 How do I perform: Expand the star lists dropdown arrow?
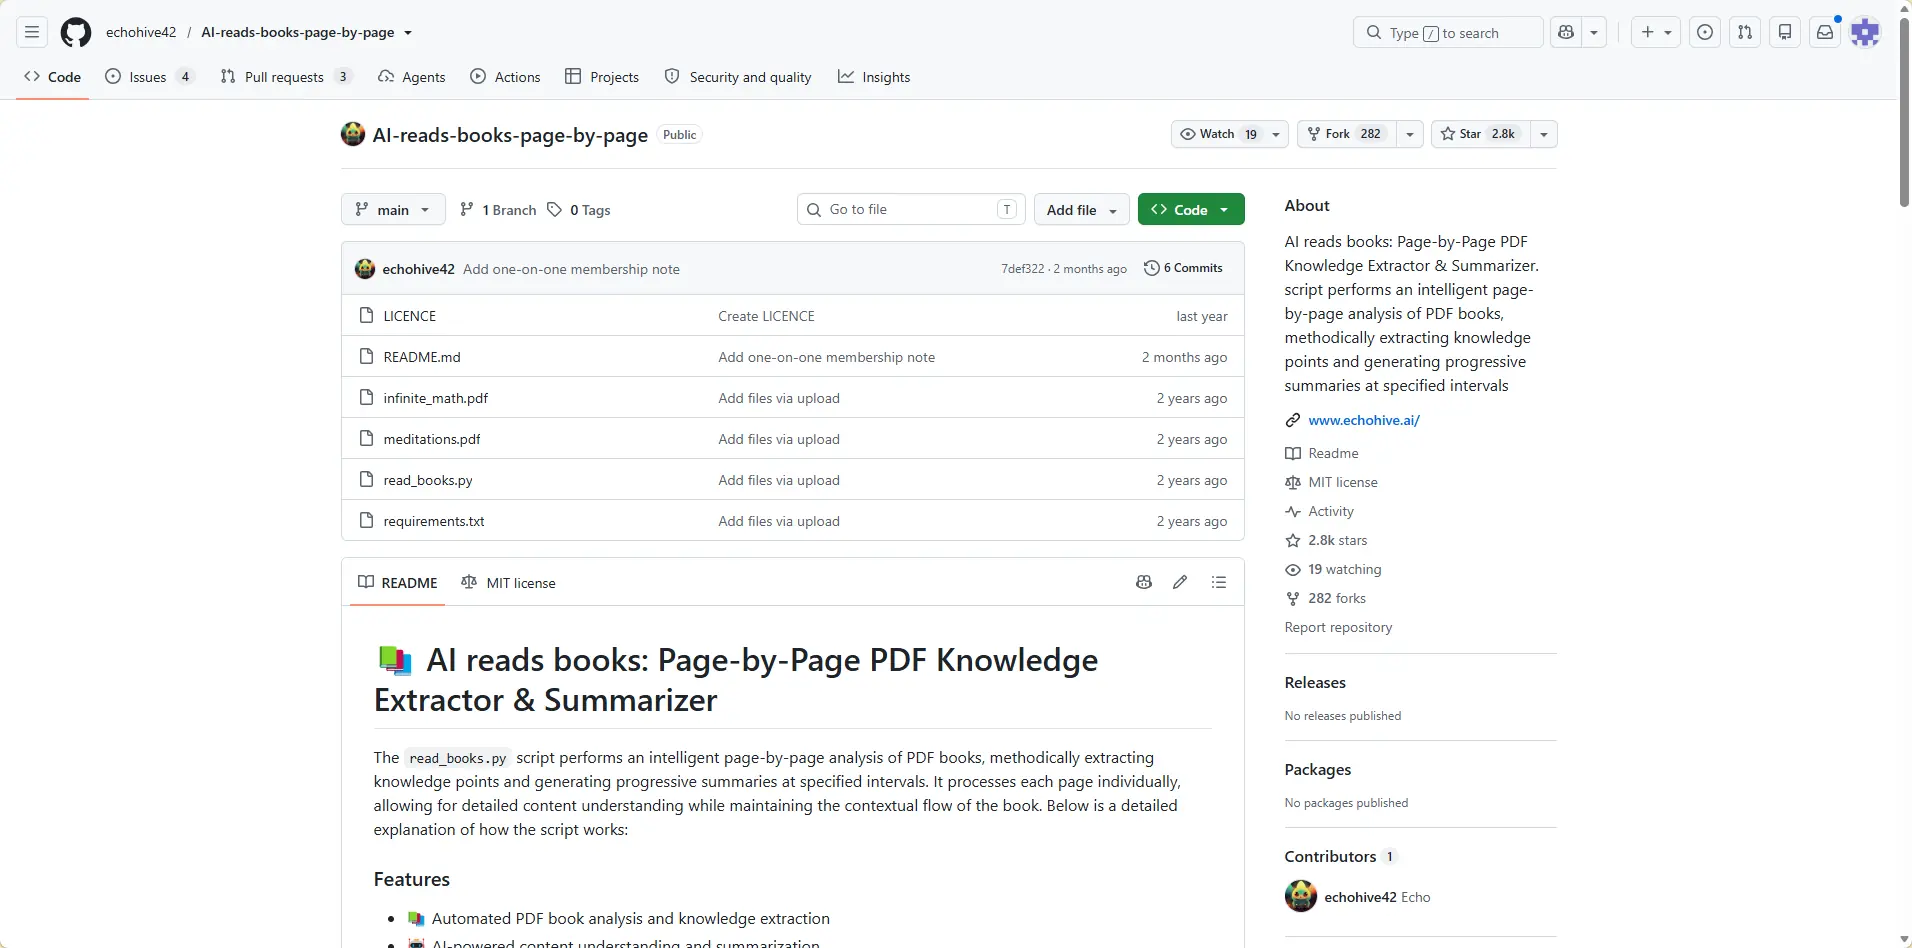(1544, 134)
